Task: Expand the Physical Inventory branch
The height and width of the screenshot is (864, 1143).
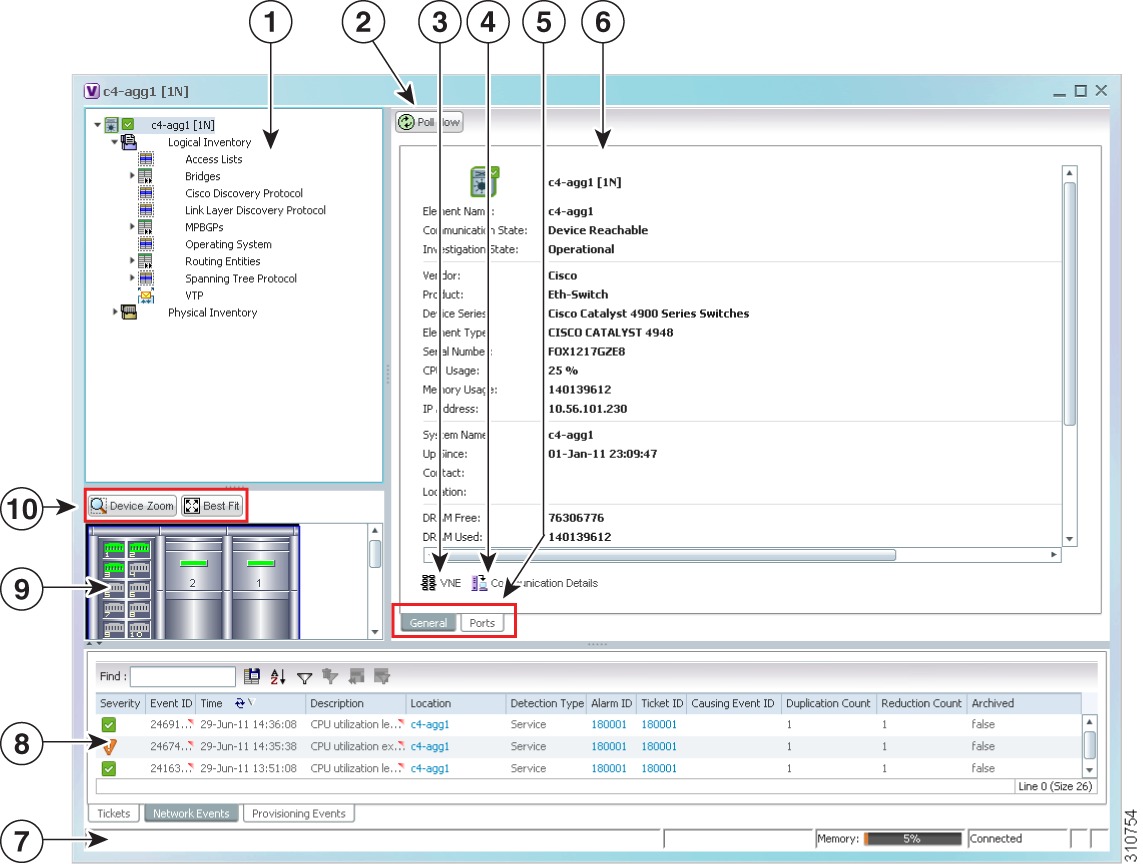Action: tap(114, 312)
